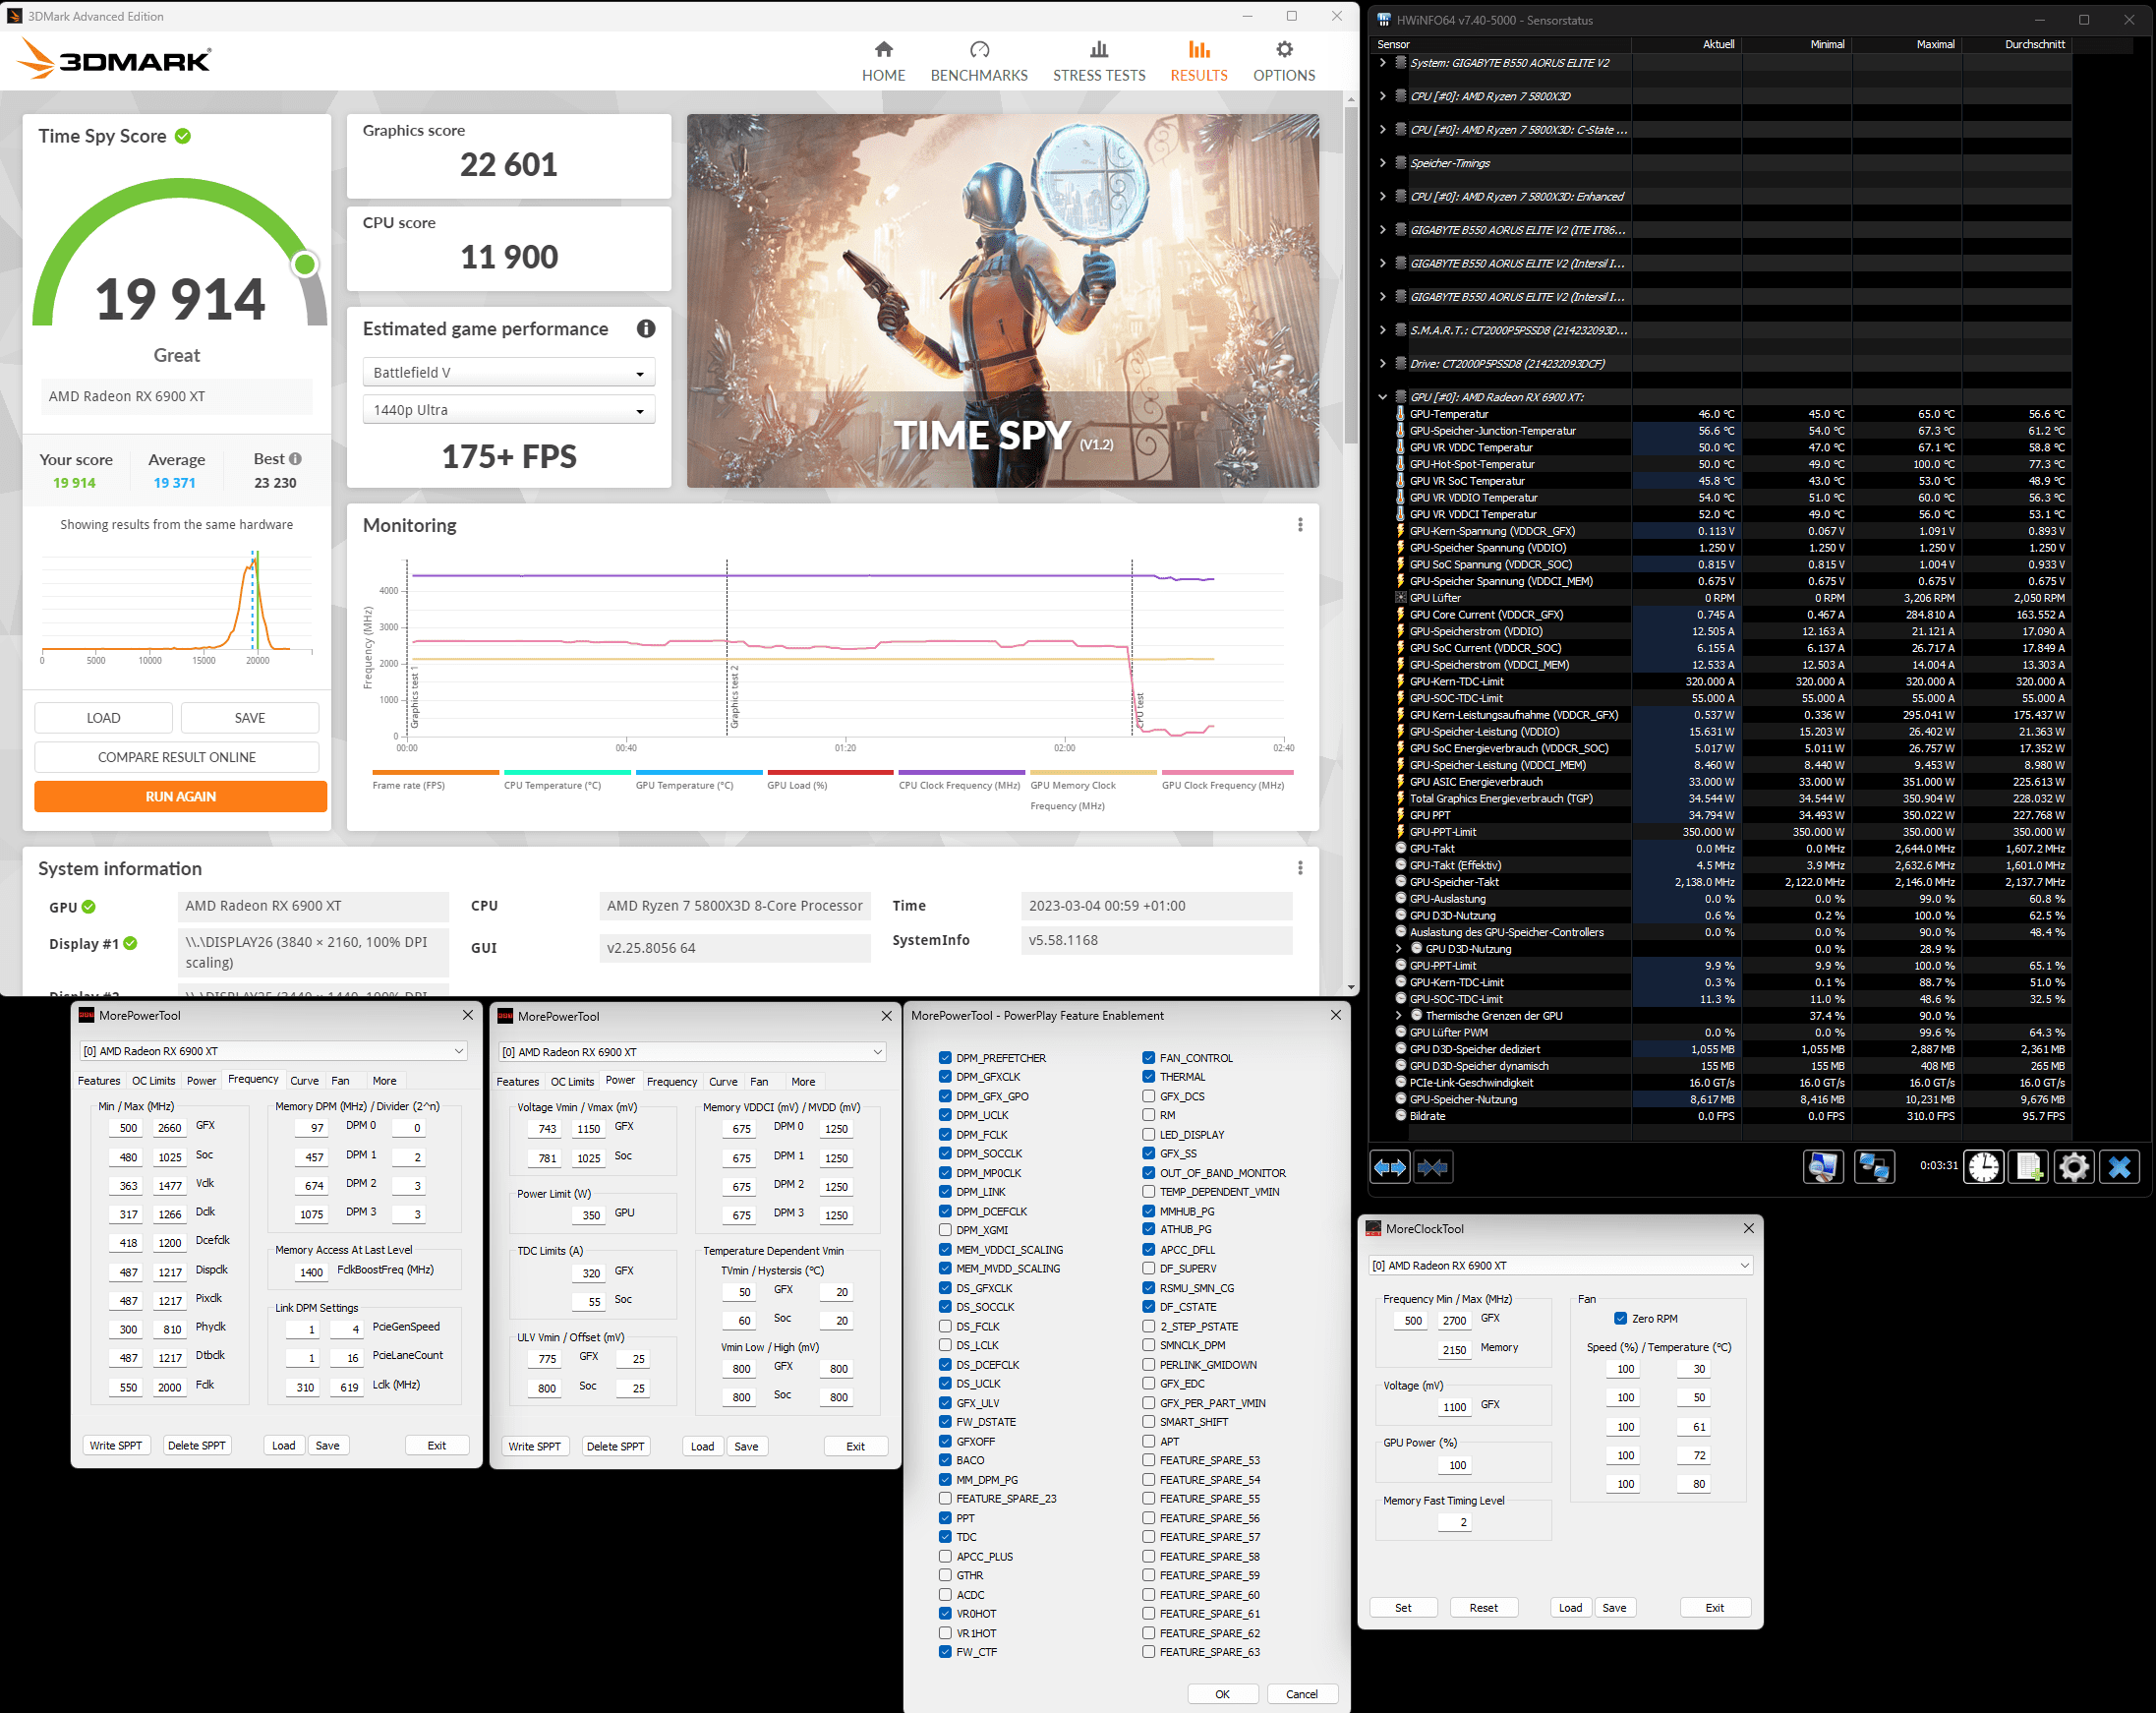Viewport: 2156px width, 1713px height.
Task: Click the info icon next to Best score
Action: click(x=295, y=459)
